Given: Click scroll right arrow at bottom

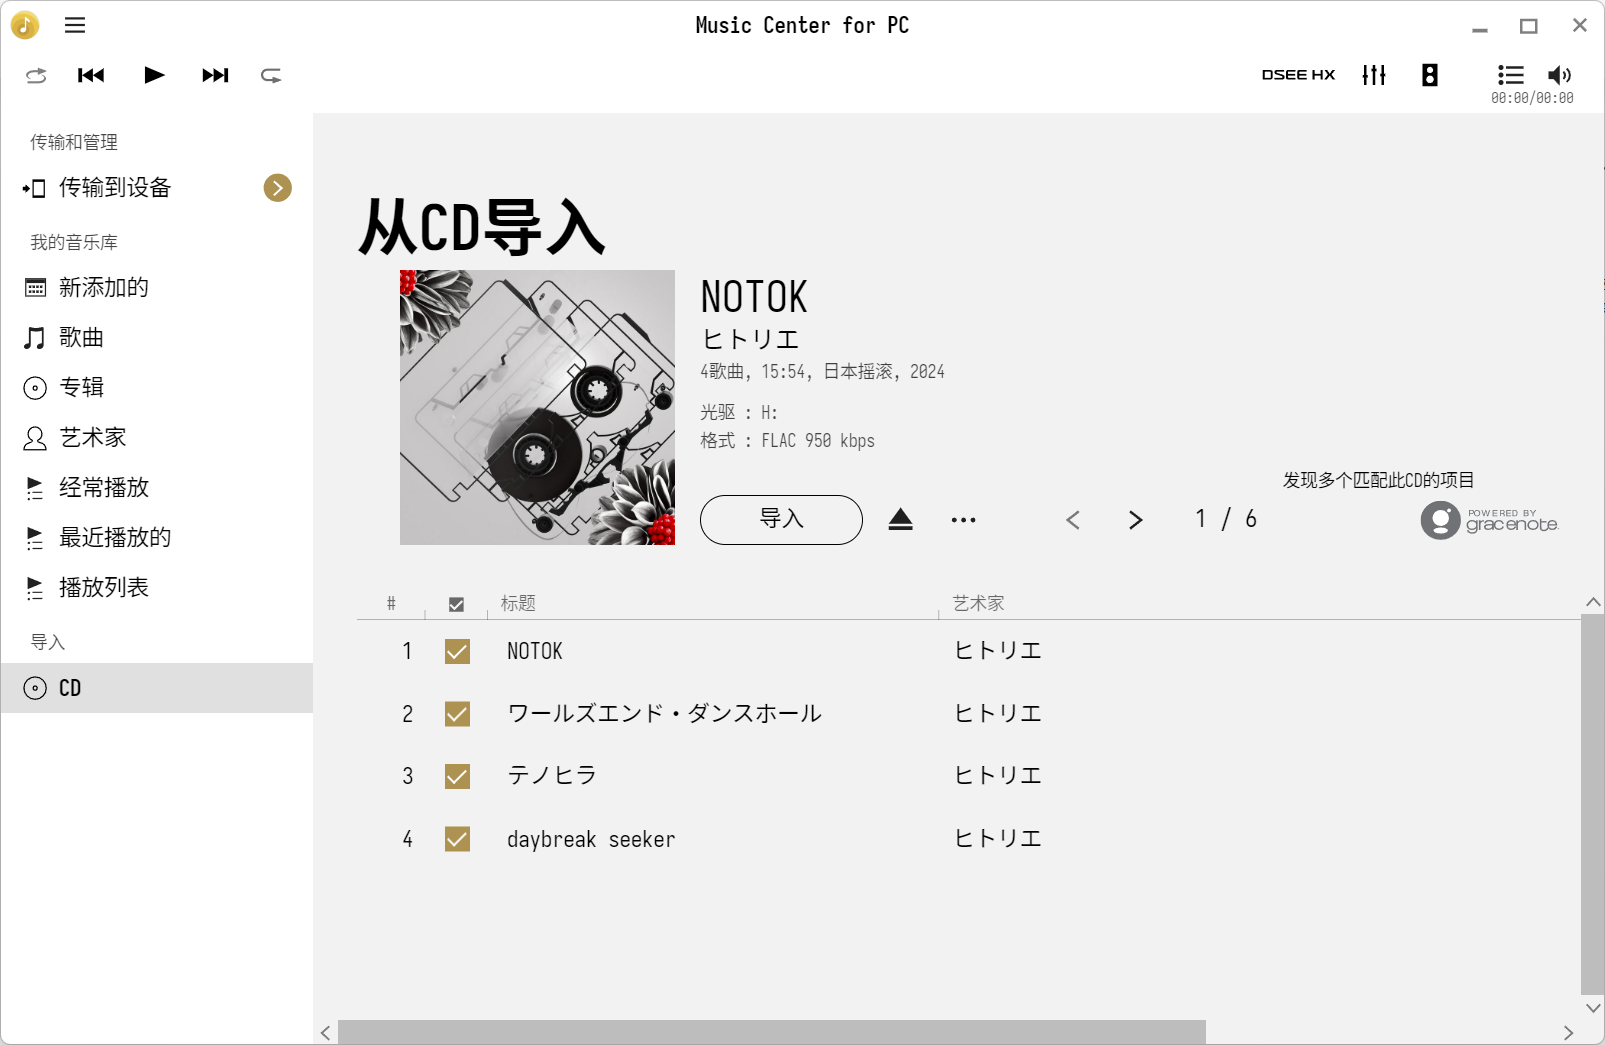Looking at the screenshot, I should coord(1568,1033).
